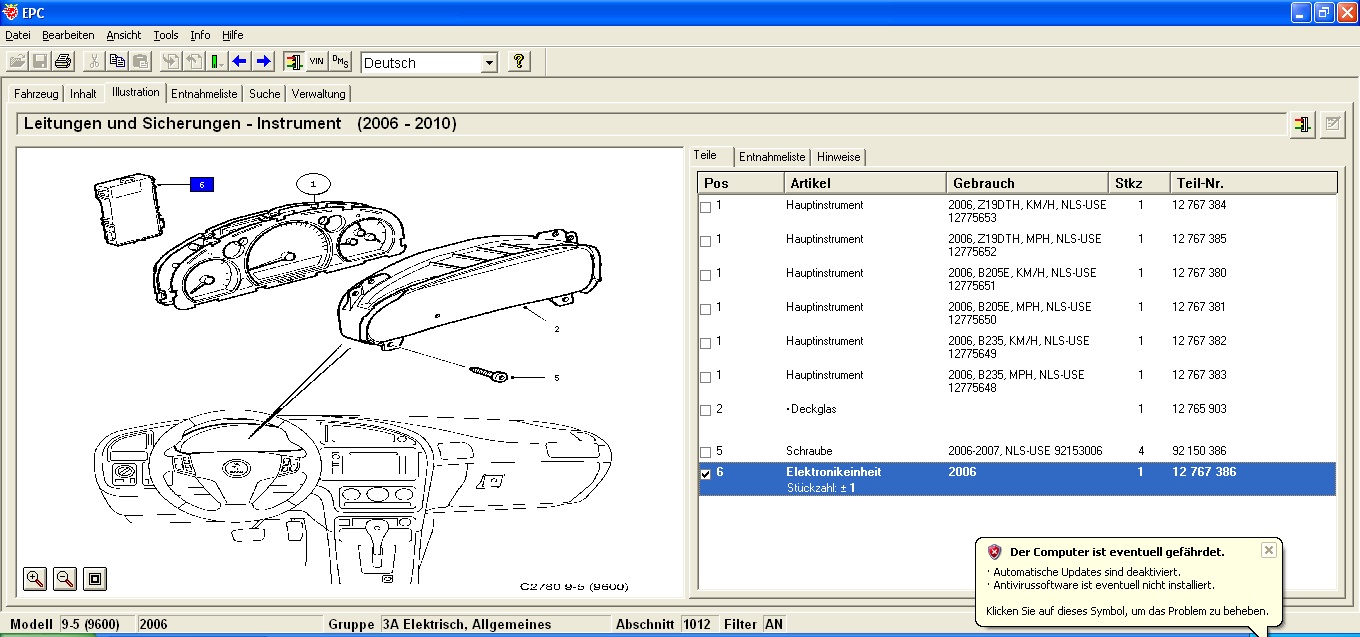
Task: Click part number 92 150 386
Action: pyautogui.click(x=1199, y=451)
